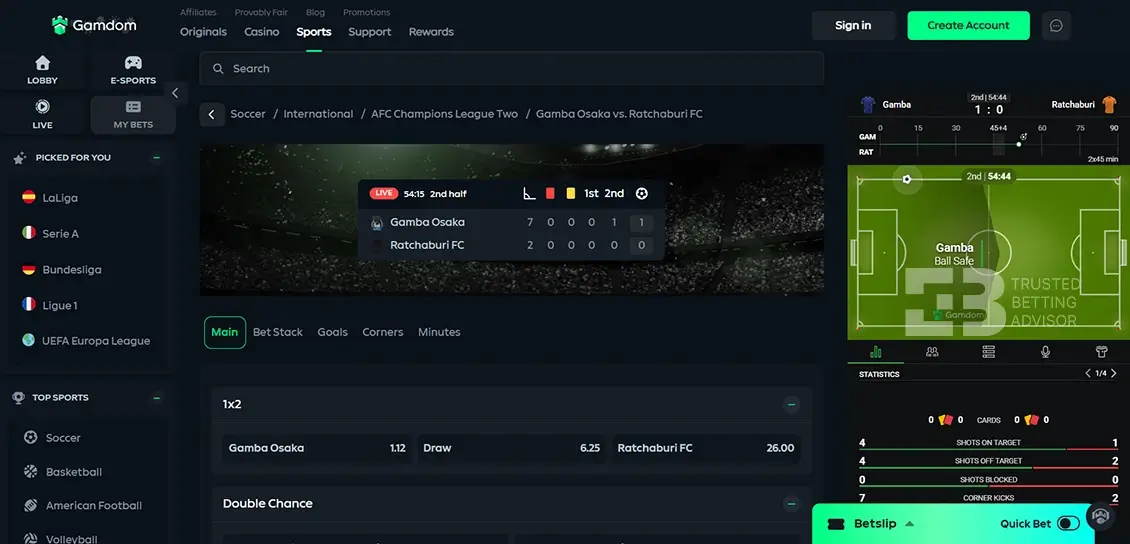Screen dimensions: 1130x544
Task: Click the soccer ball goals icon in scoreboard
Action: (x=641, y=193)
